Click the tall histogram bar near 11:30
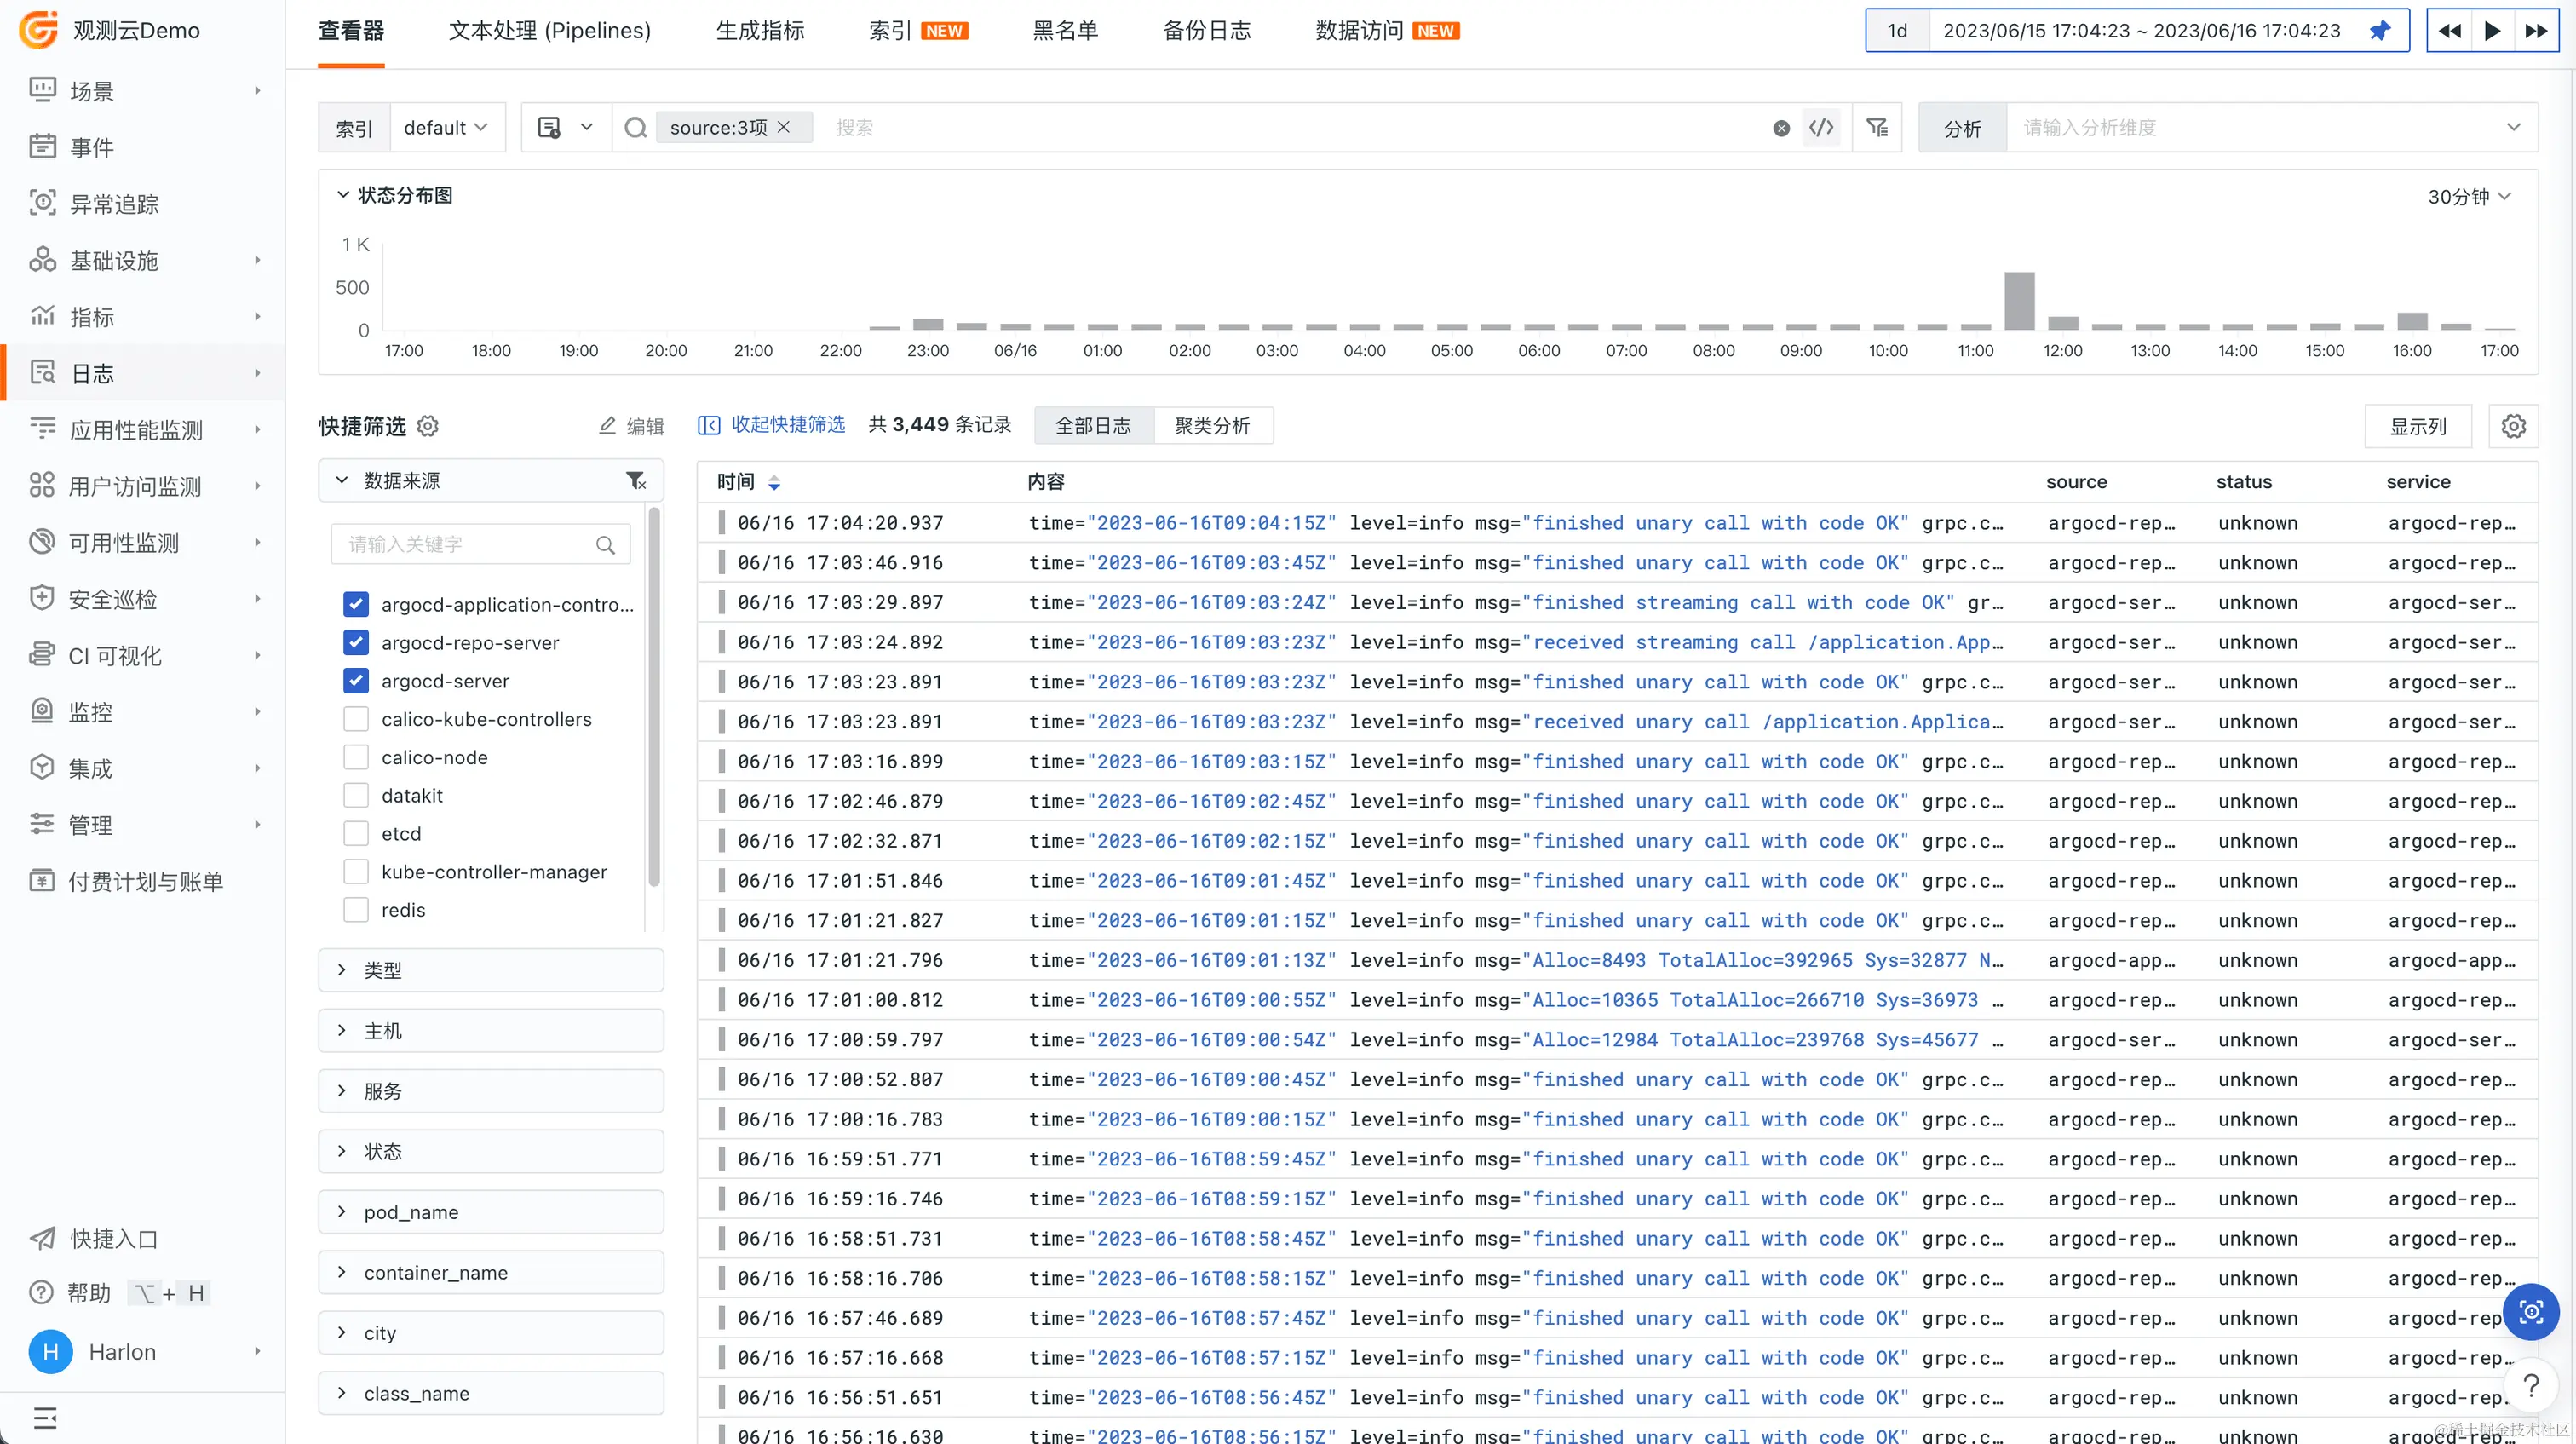2576x1444 pixels. 2019,300
